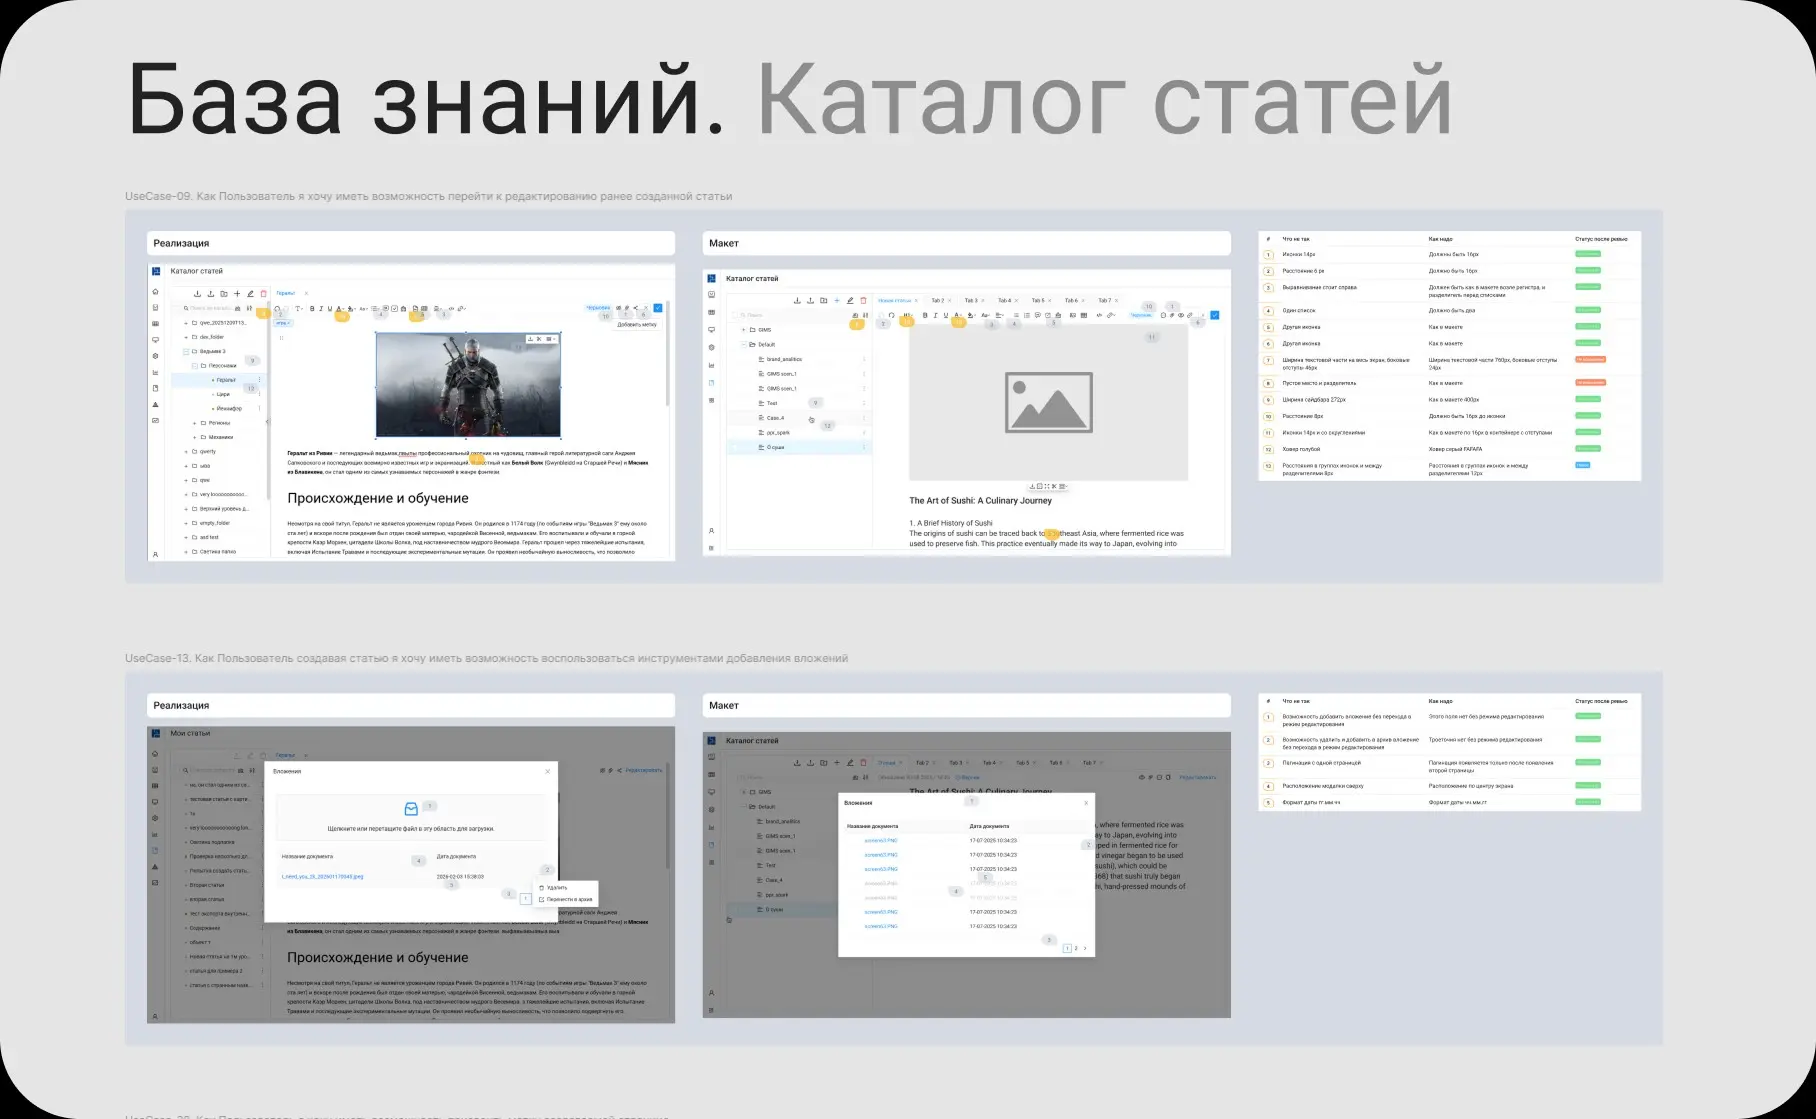
Task: Collapse the Ведьмак 3 folder
Action: coord(186,351)
